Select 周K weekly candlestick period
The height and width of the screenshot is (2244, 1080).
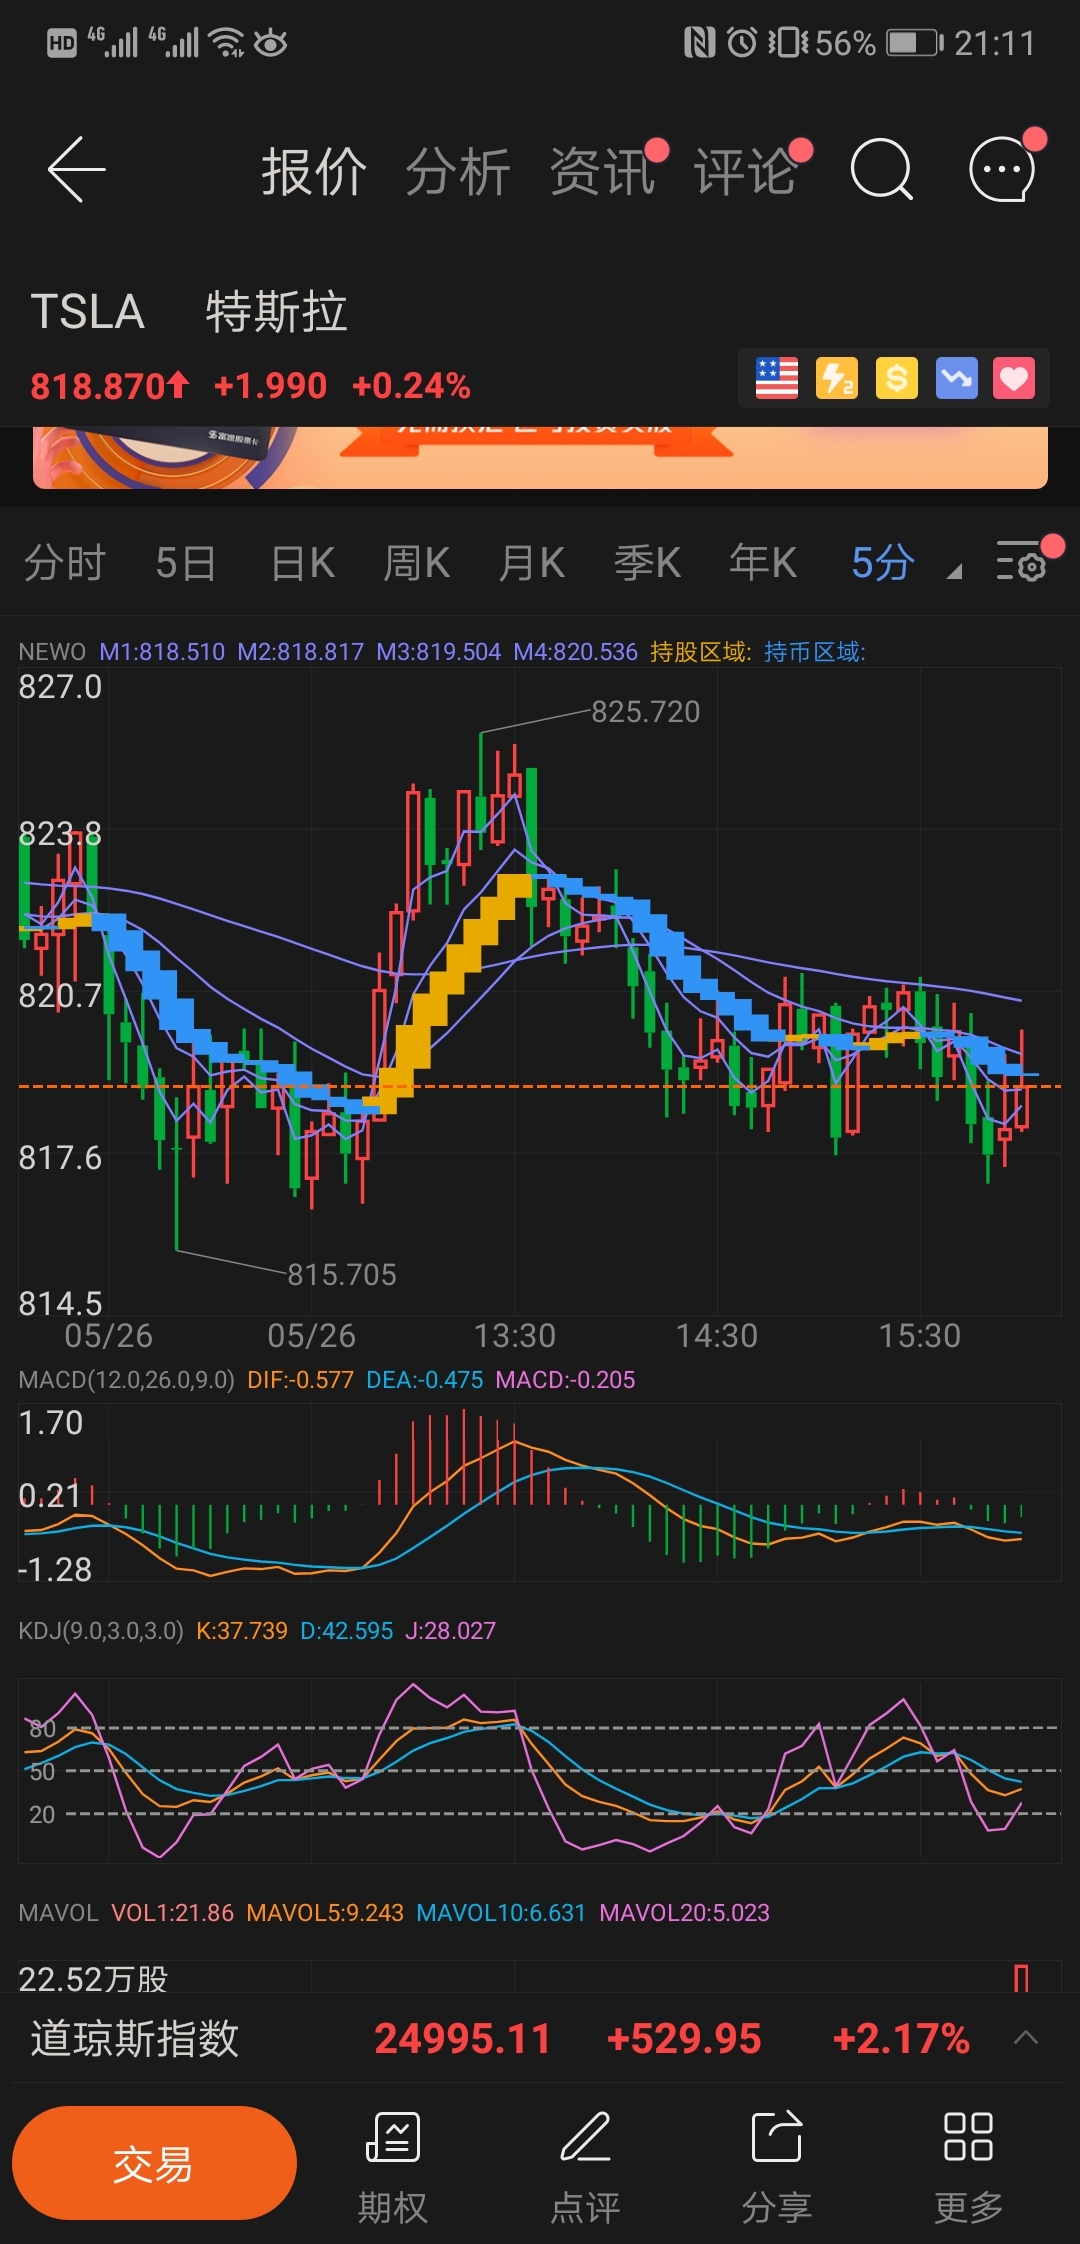pyautogui.click(x=417, y=563)
